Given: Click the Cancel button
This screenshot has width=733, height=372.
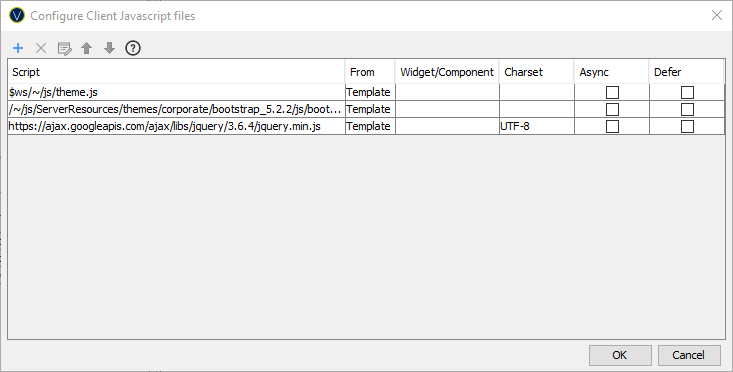Looking at the screenshot, I should pyautogui.click(x=688, y=355).
